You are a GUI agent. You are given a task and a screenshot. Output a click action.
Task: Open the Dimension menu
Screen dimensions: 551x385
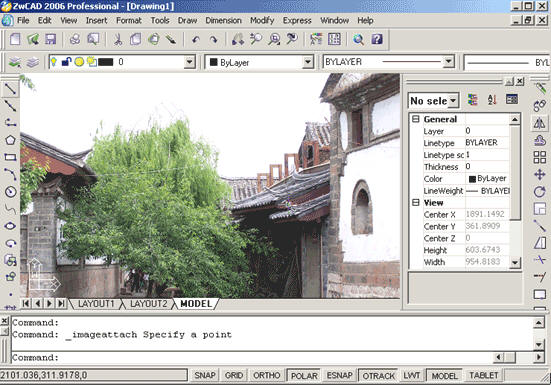tap(223, 20)
